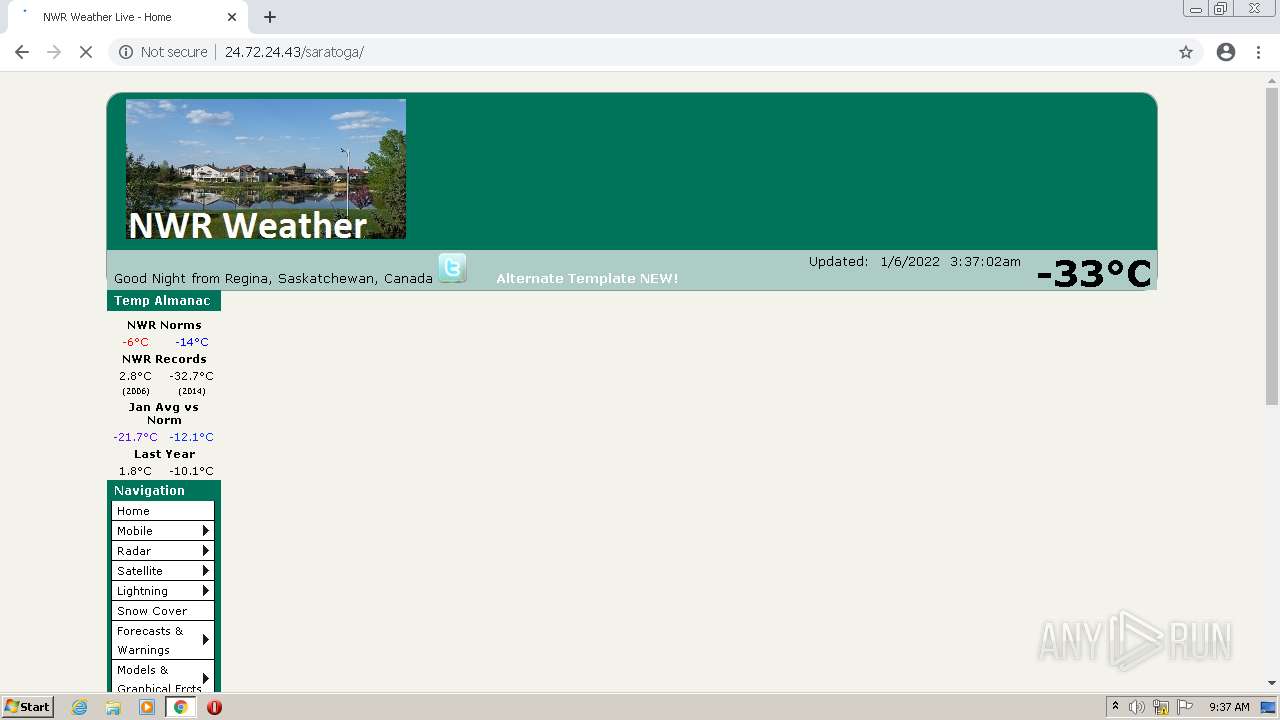This screenshot has width=1280, height=720.
Task: Open the volume speaker tray icon
Action: pyautogui.click(x=1137, y=707)
